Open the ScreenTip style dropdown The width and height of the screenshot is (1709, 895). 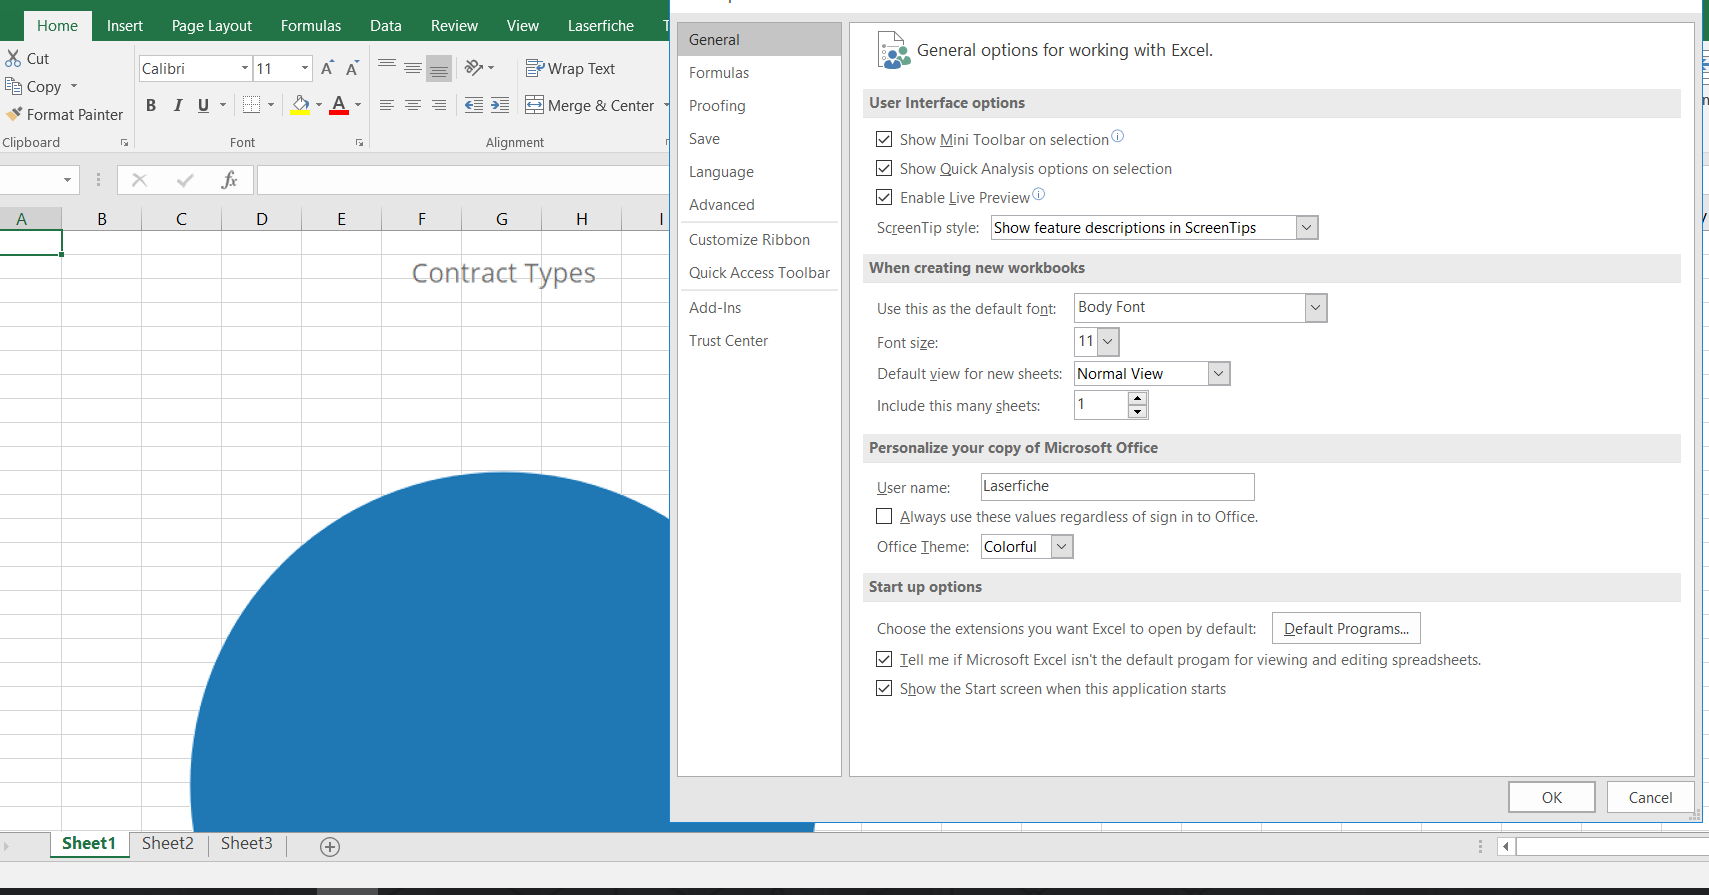coord(1306,228)
